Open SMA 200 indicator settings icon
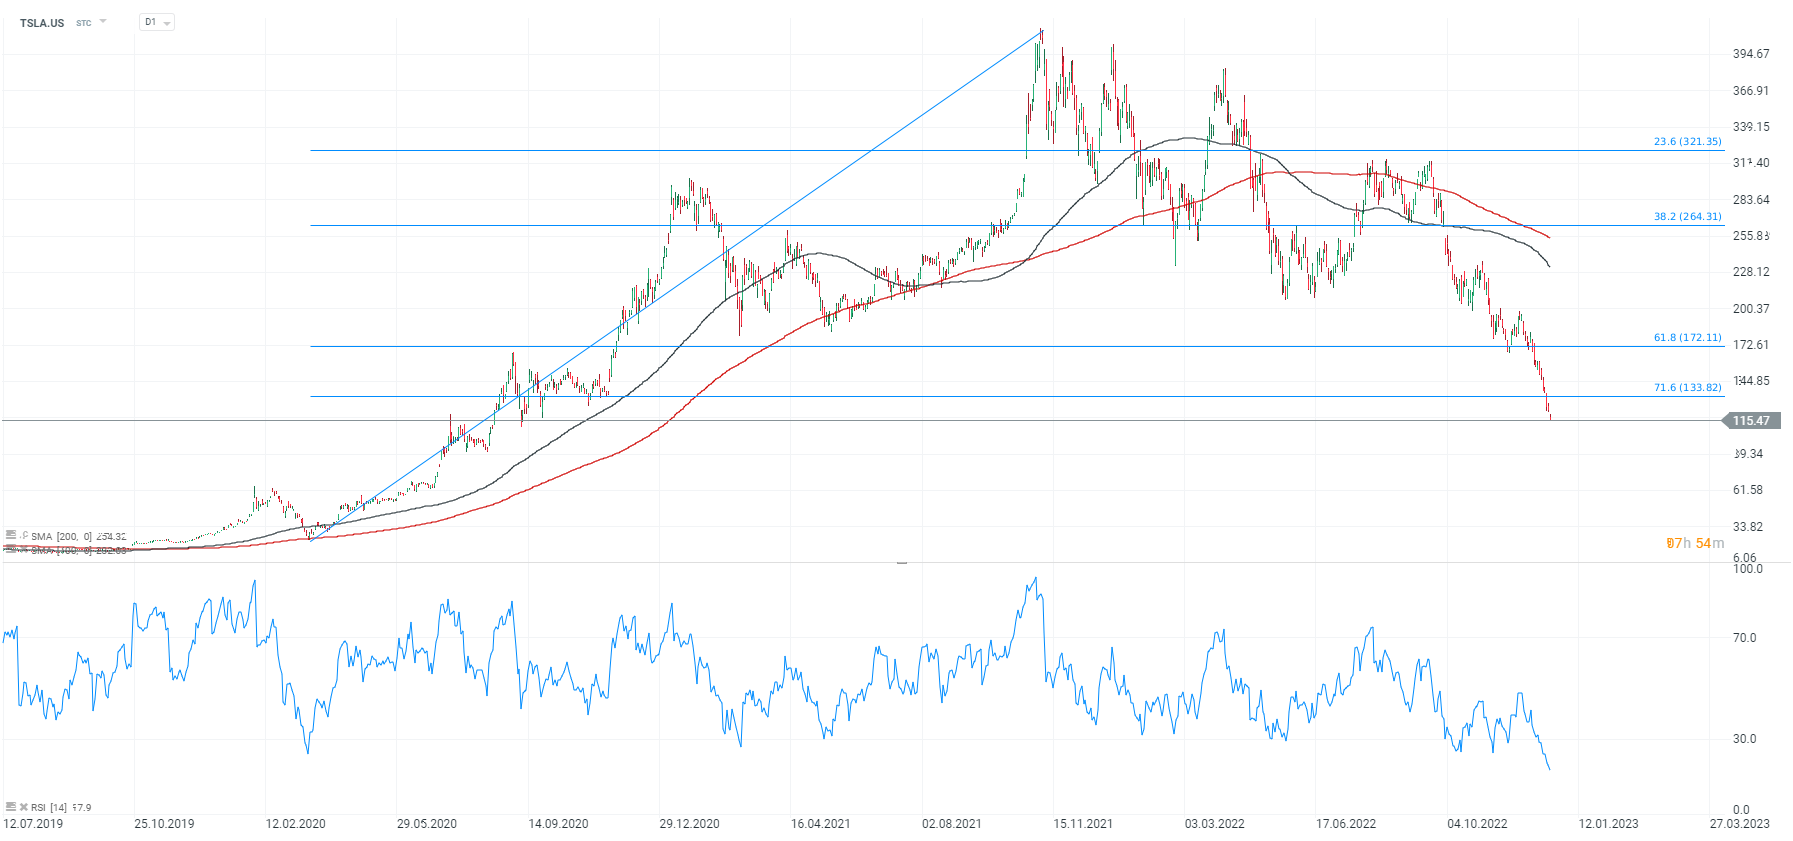The width and height of the screenshot is (1793, 841). [11, 535]
